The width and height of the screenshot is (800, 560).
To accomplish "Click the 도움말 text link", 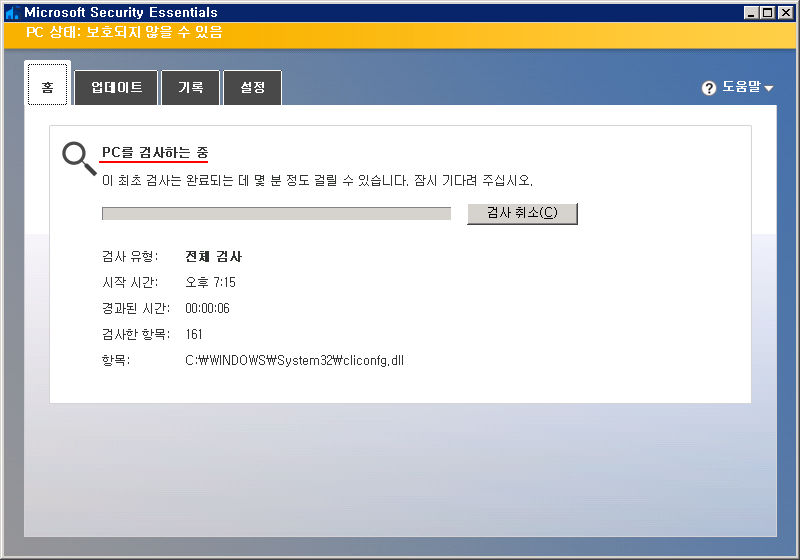I will [741, 87].
